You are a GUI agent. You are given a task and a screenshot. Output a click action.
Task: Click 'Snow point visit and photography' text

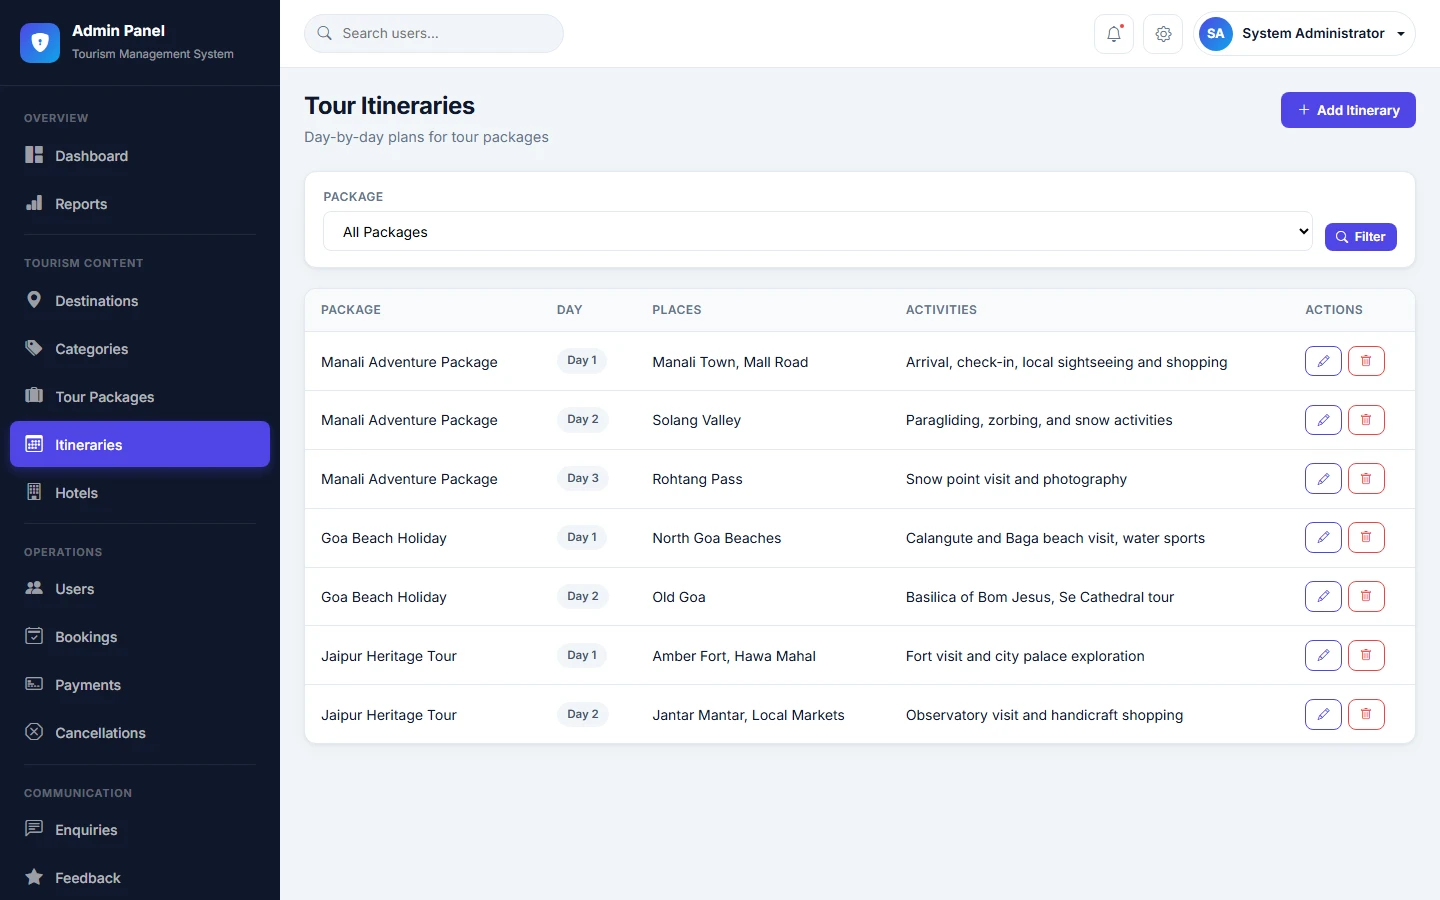tap(1016, 479)
